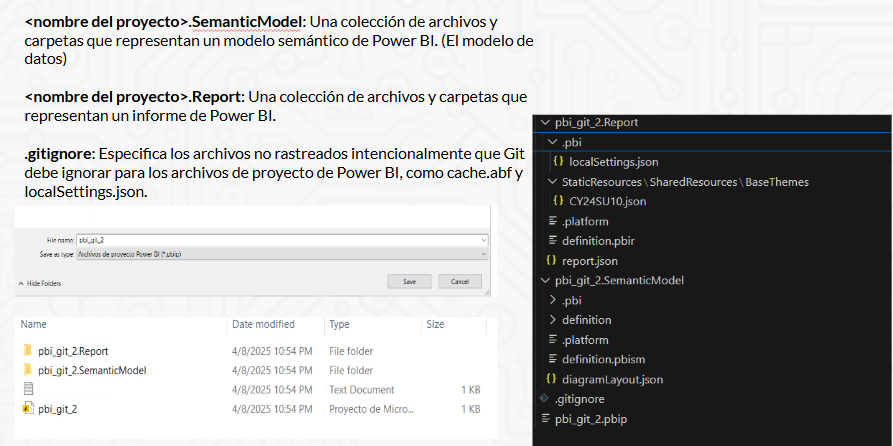This screenshot has width=893, height=446.
Task: Sort by the Date modified column header
Action: [262, 325]
